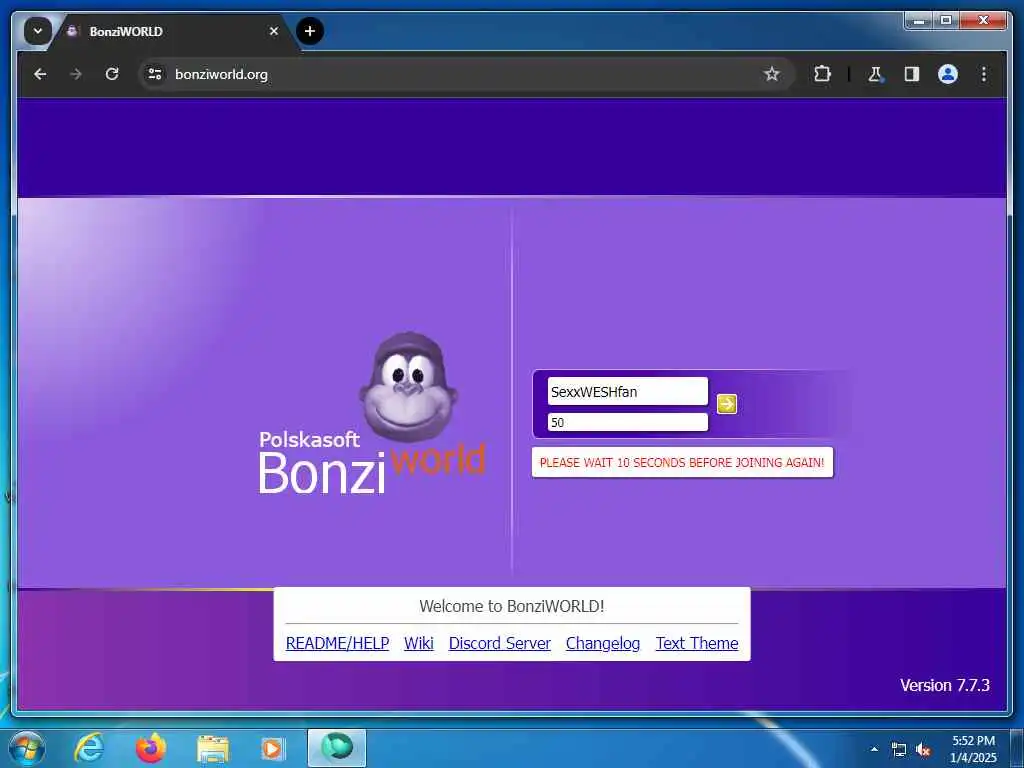Viewport: 1024px width, 768px height.
Task: Open the browser profile avatar
Action: pyautogui.click(x=948, y=74)
